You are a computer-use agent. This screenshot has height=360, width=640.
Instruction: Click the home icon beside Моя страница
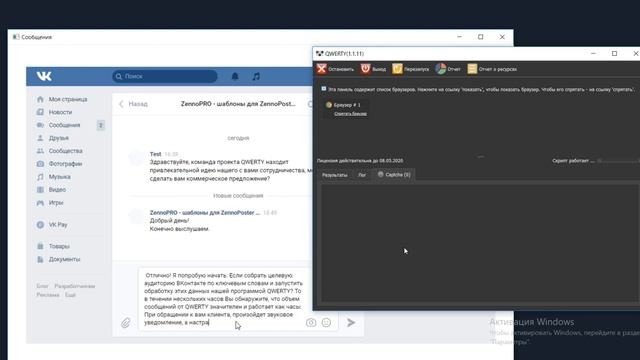pyautogui.click(x=40, y=99)
